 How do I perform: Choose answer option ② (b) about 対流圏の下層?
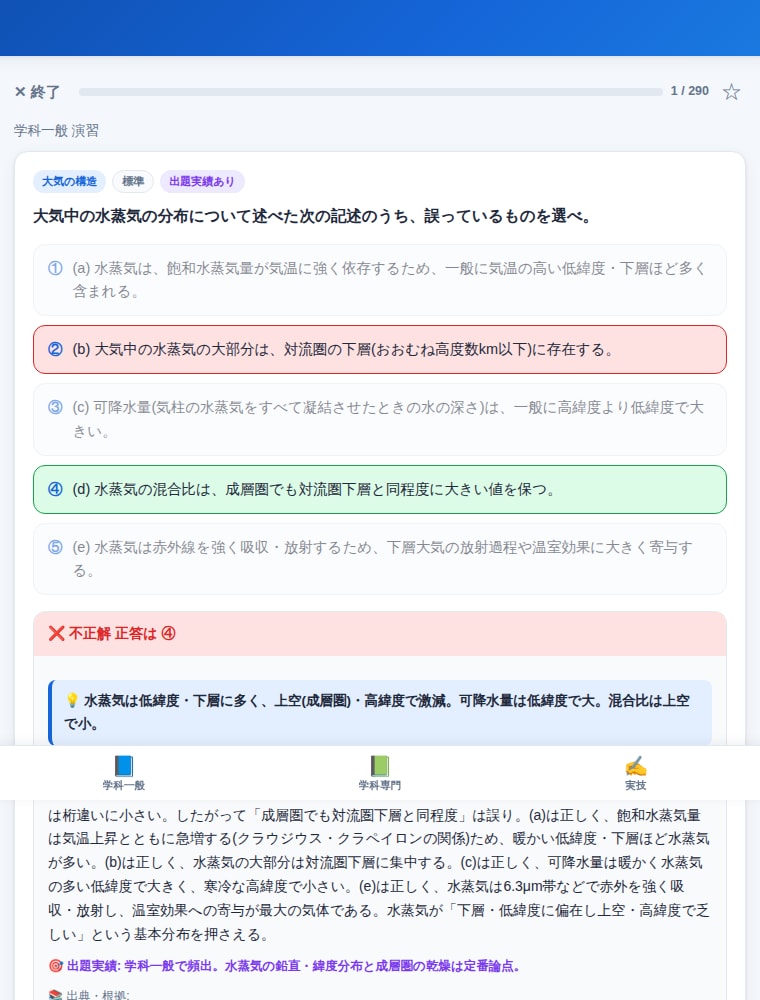pos(379,349)
